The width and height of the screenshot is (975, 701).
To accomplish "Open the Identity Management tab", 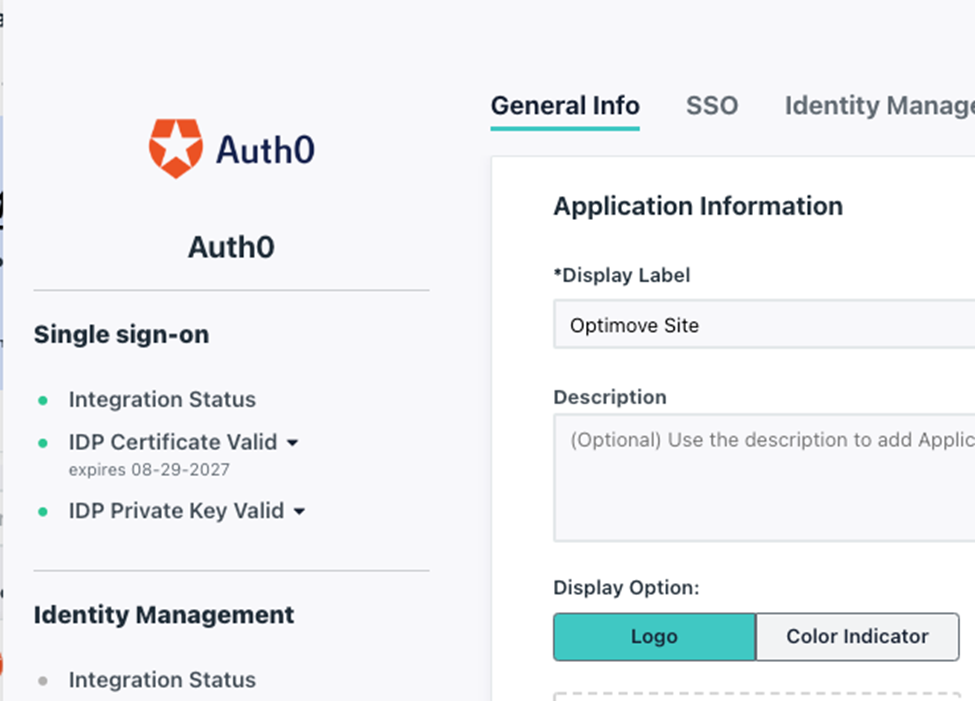I will click(x=879, y=106).
